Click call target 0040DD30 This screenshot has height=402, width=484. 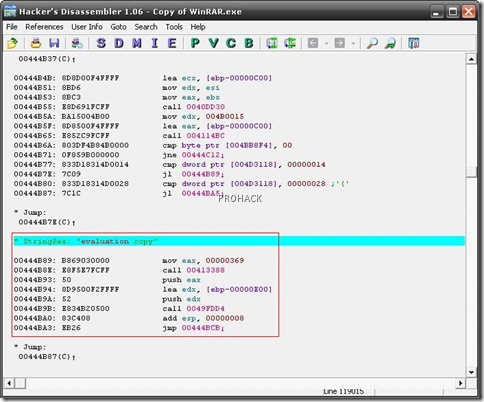205,107
